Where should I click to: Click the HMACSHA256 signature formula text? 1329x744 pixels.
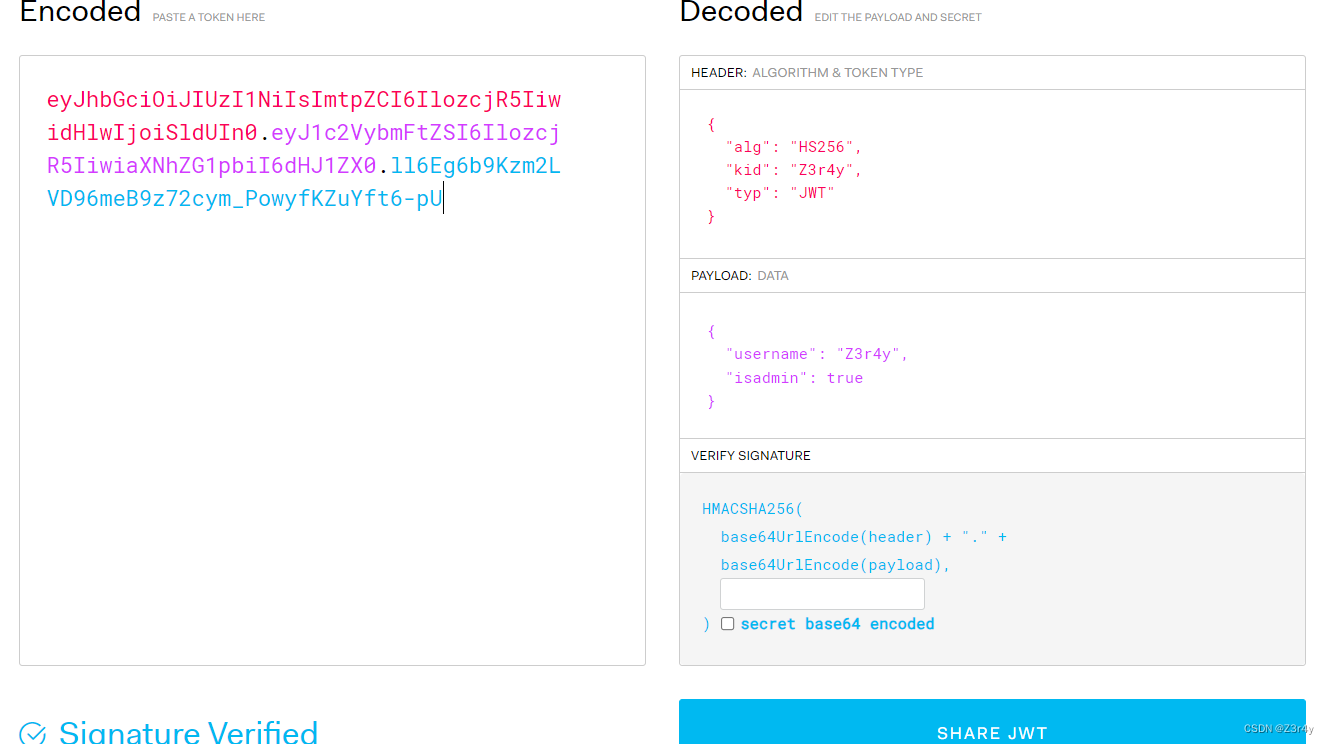(751, 508)
